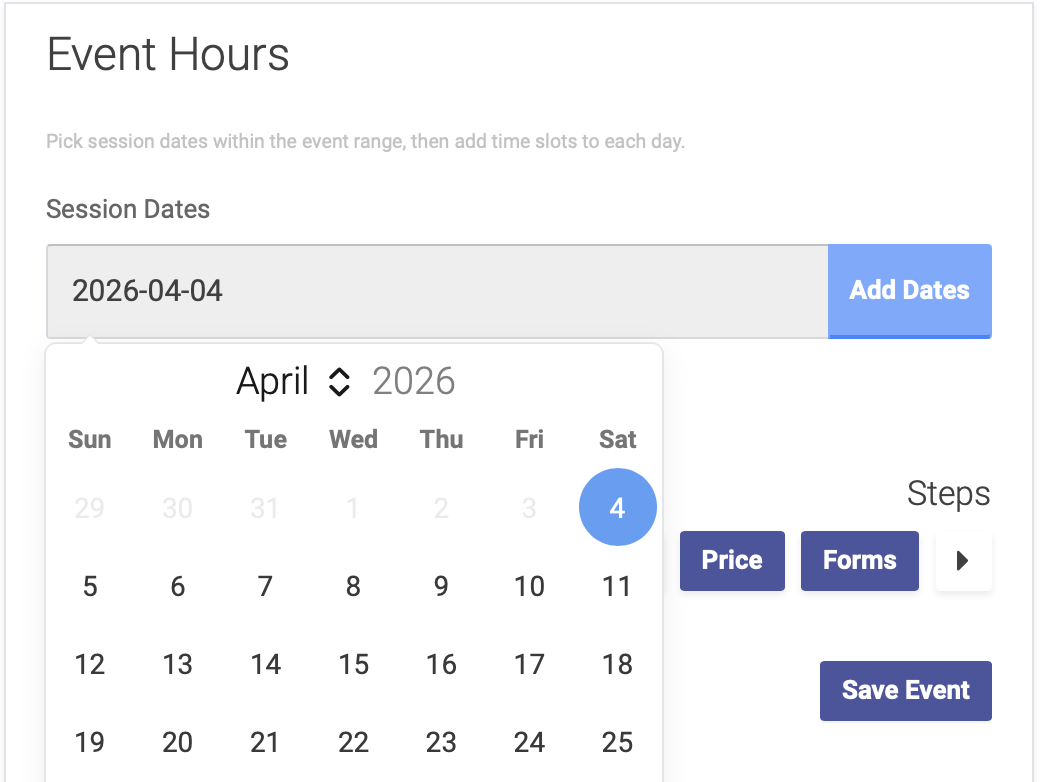Select April 6 in the calendar
Image resolution: width=1040 pixels, height=782 pixels.
[177, 586]
